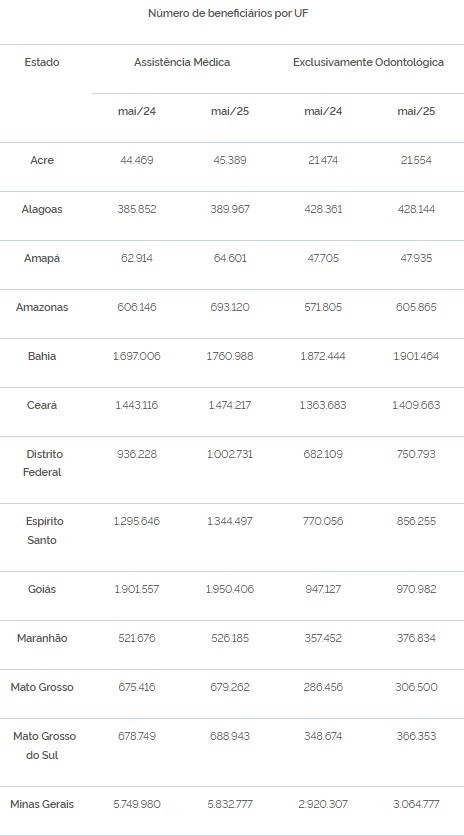Click the value 1.901.464 for Bahia

tap(416, 357)
